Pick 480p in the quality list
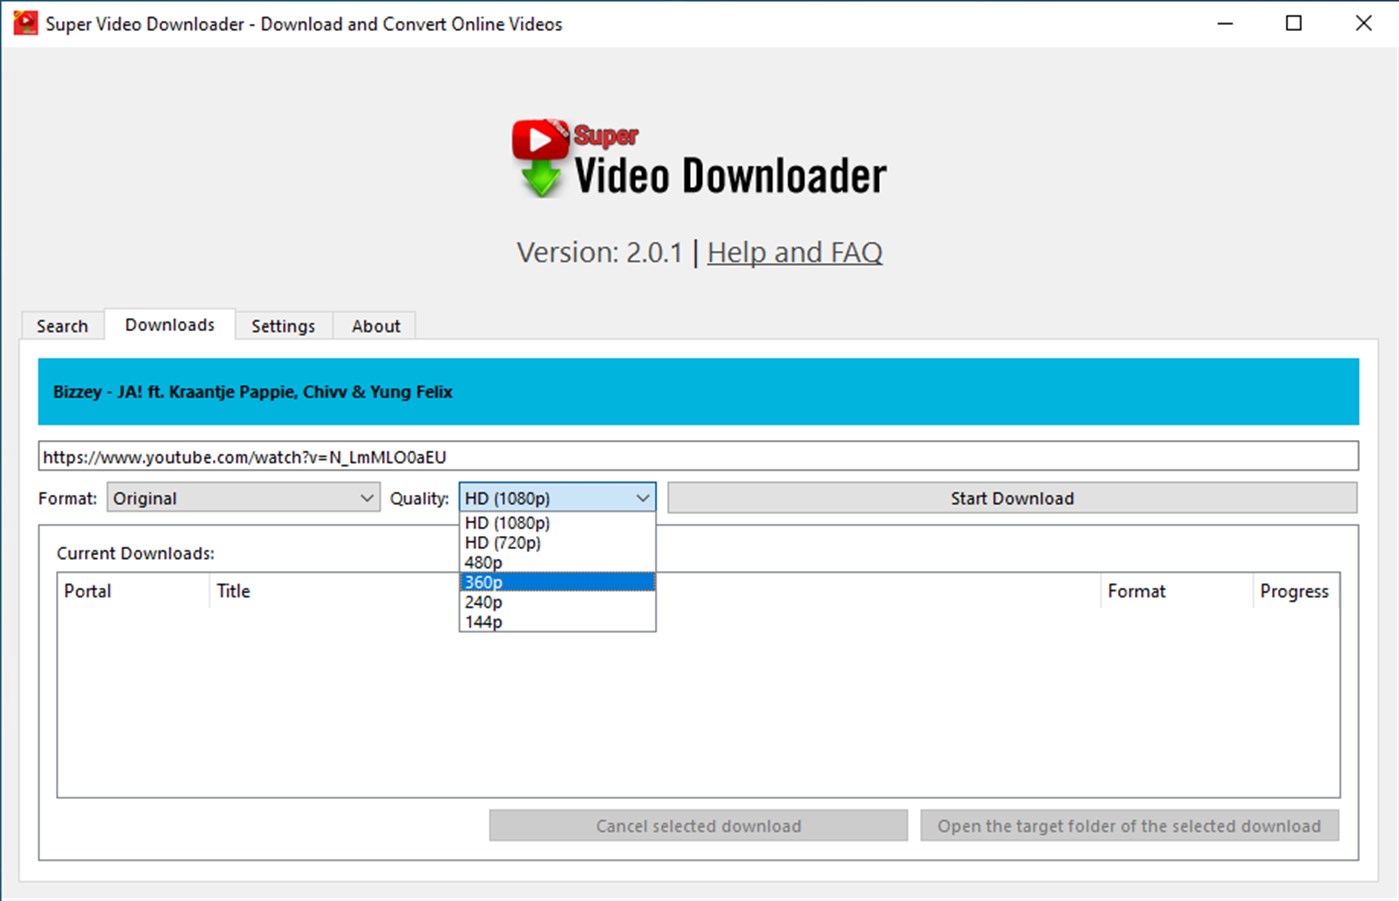 point(557,562)
